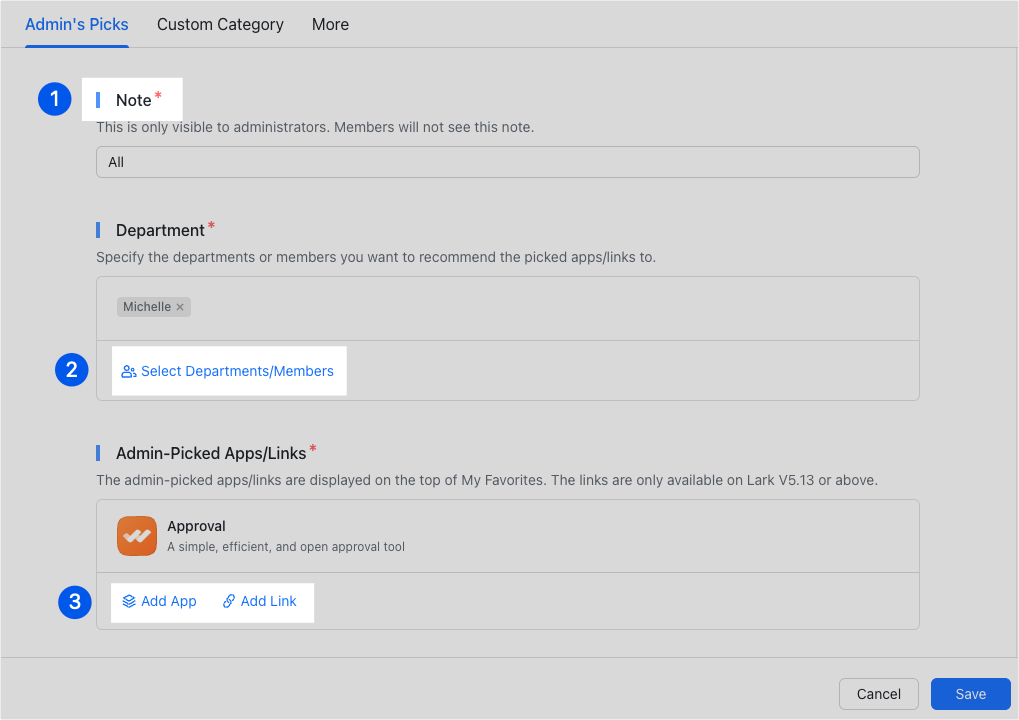This screenshot has width=1019, height=720.
Task: Click the Admin-Picked Apps/Links section heading
Action: click(211, 453)
